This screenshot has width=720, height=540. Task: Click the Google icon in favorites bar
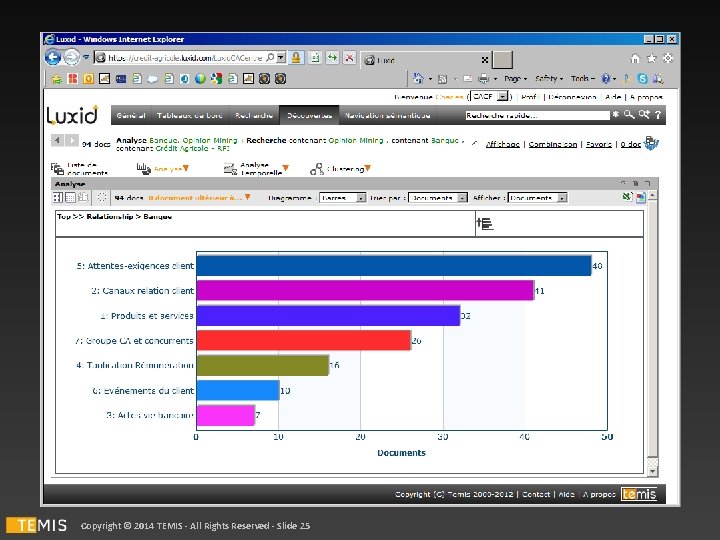pos(216,79)
